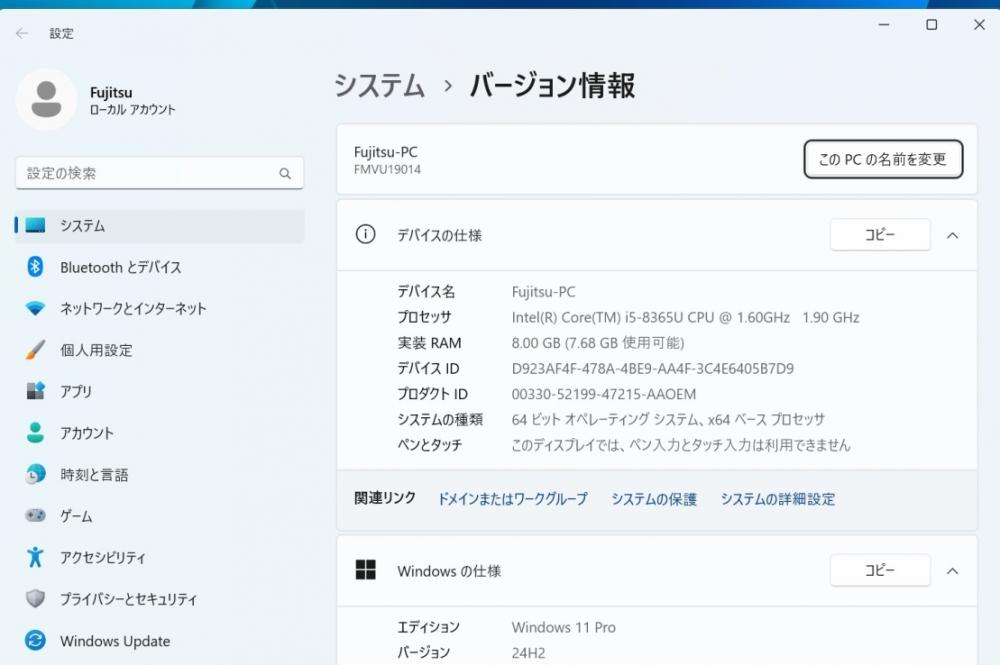Click the Fujitsu ローカル アカウント profile
The height and width of the screenshot is (665, 1000).
pyautogui.click(x=96, y=100)
